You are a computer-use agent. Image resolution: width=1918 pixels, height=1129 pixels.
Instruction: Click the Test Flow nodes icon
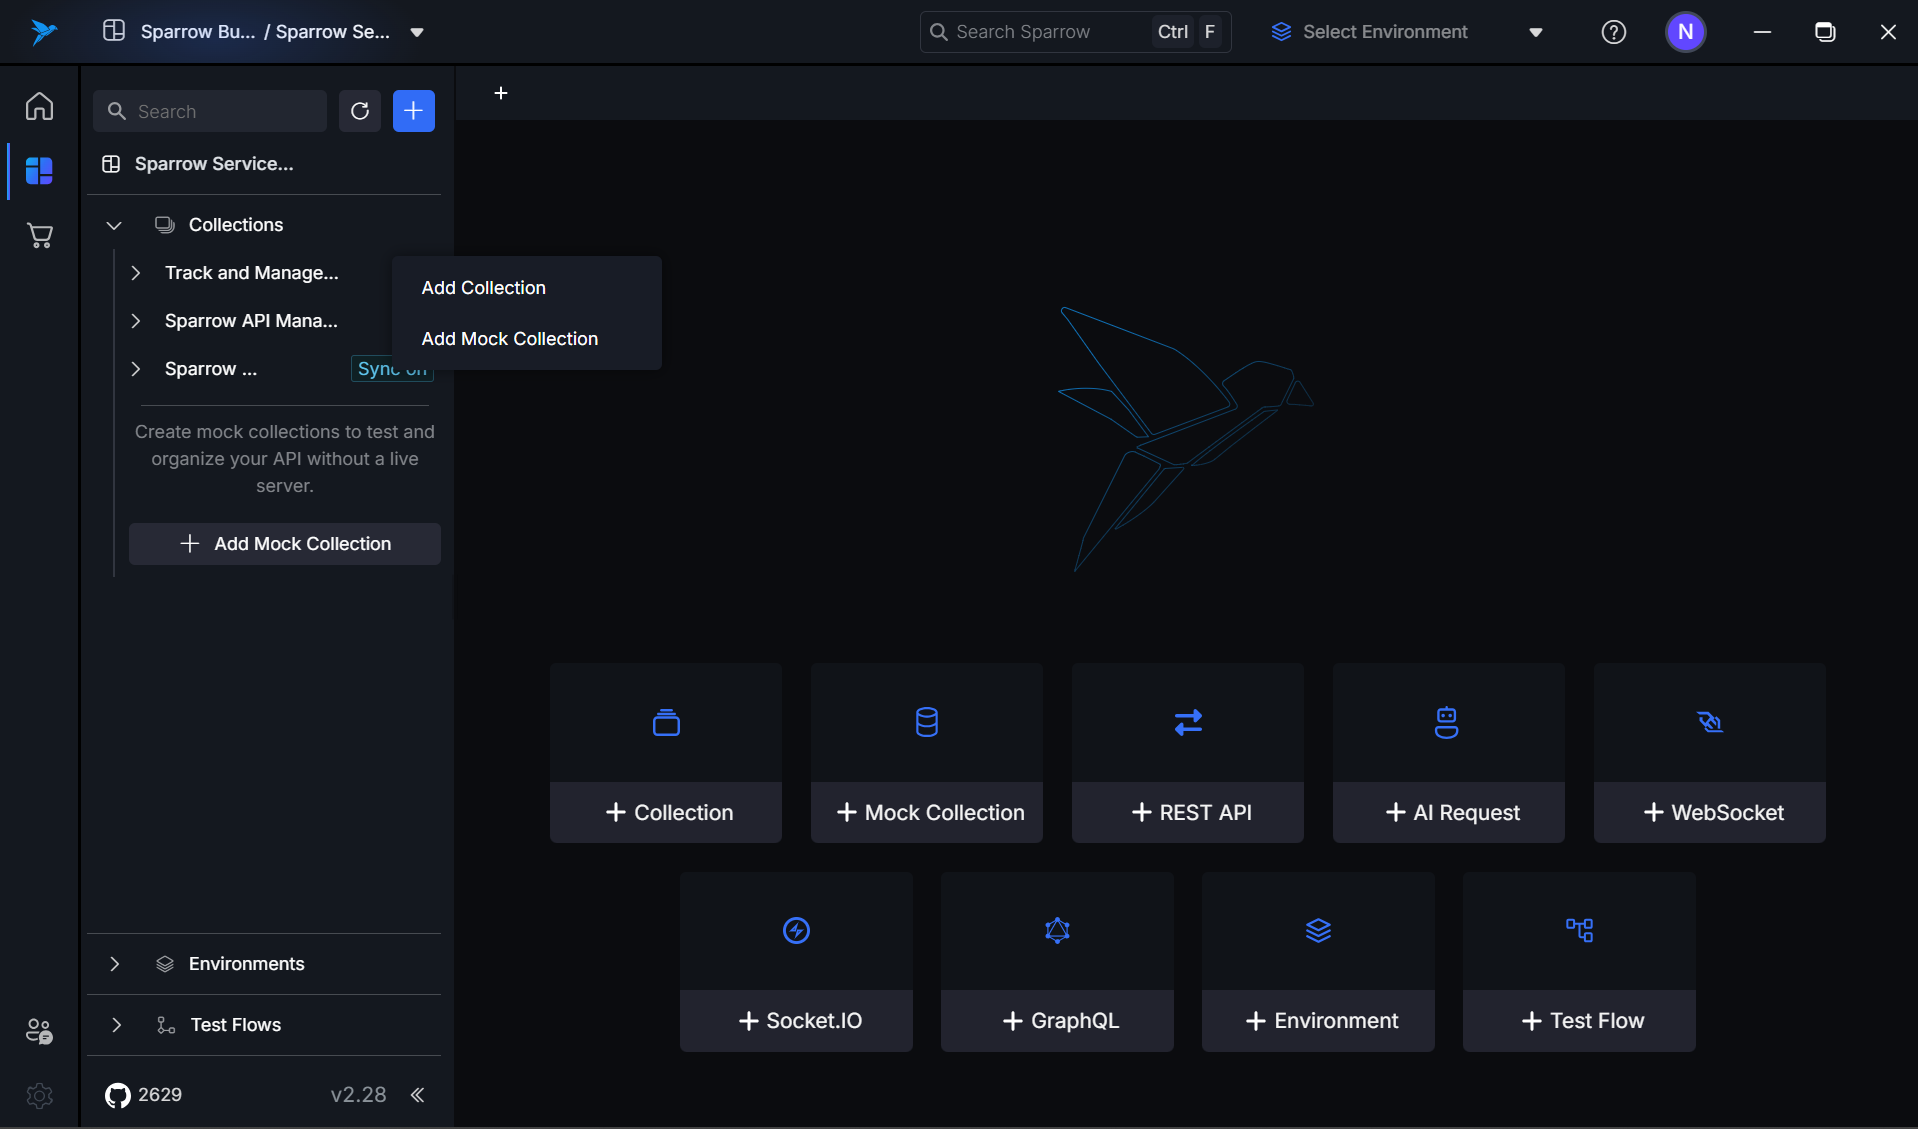click(x=1579, y=930)
